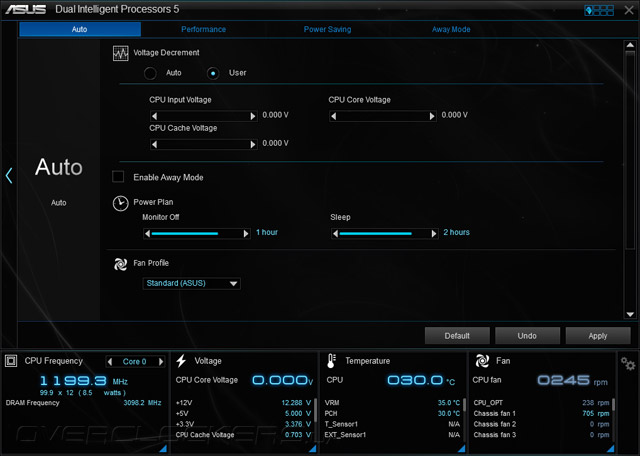Close the Dual Intelligent Processors window
Screen dimensions: 640x456
[x=629, y=10]
